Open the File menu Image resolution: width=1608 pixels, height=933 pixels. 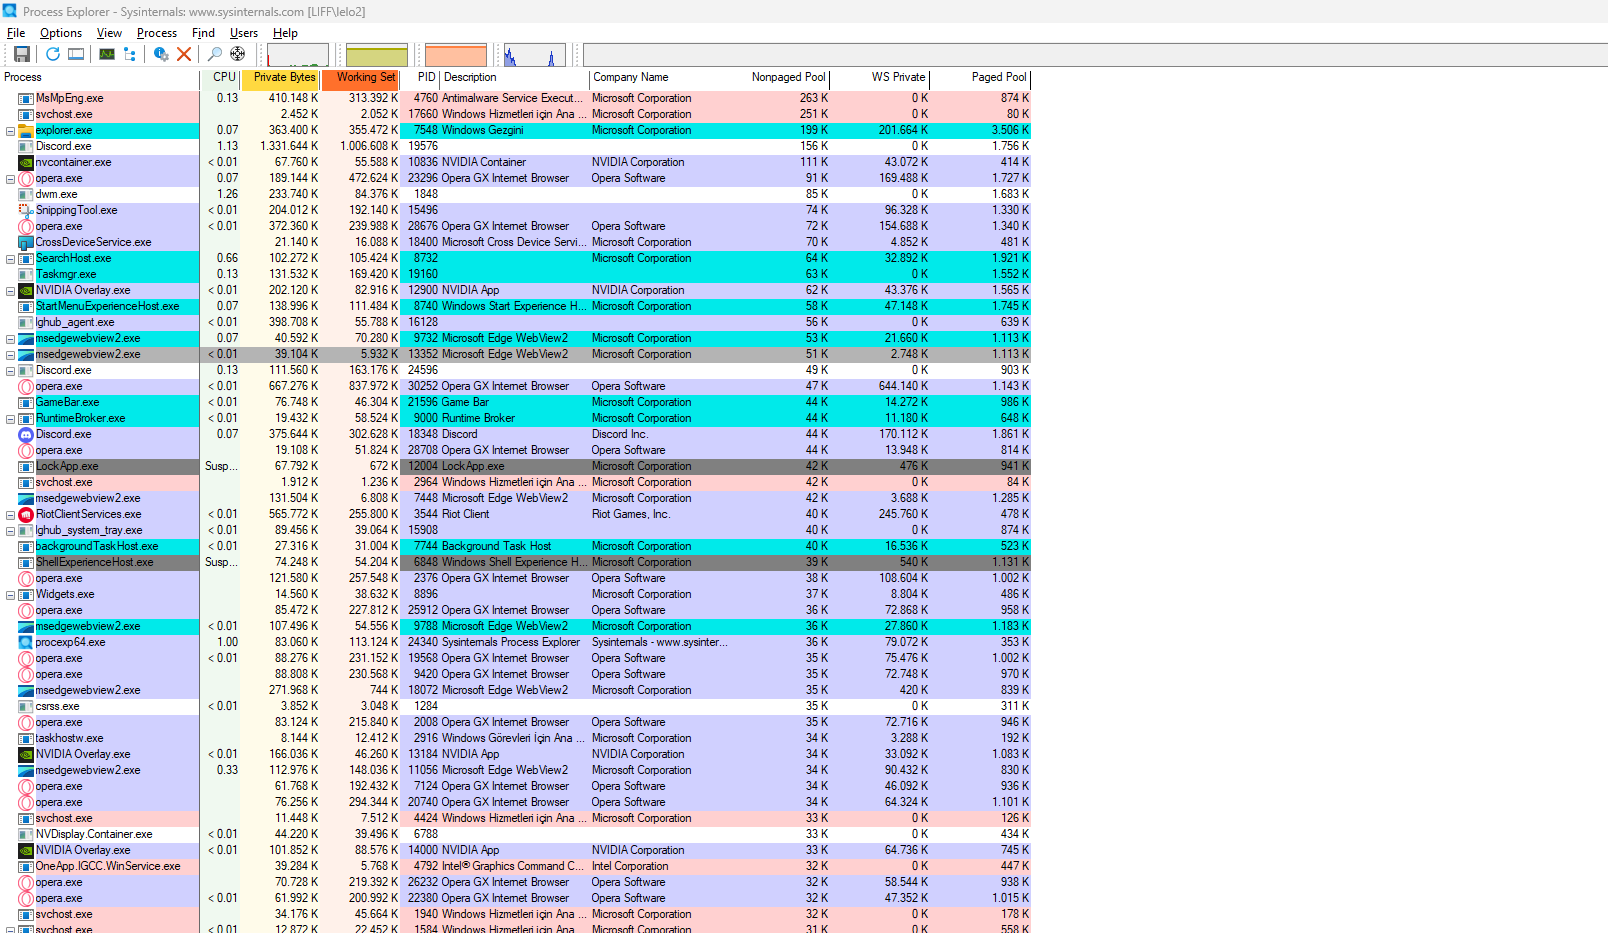[x=16, y=33]
